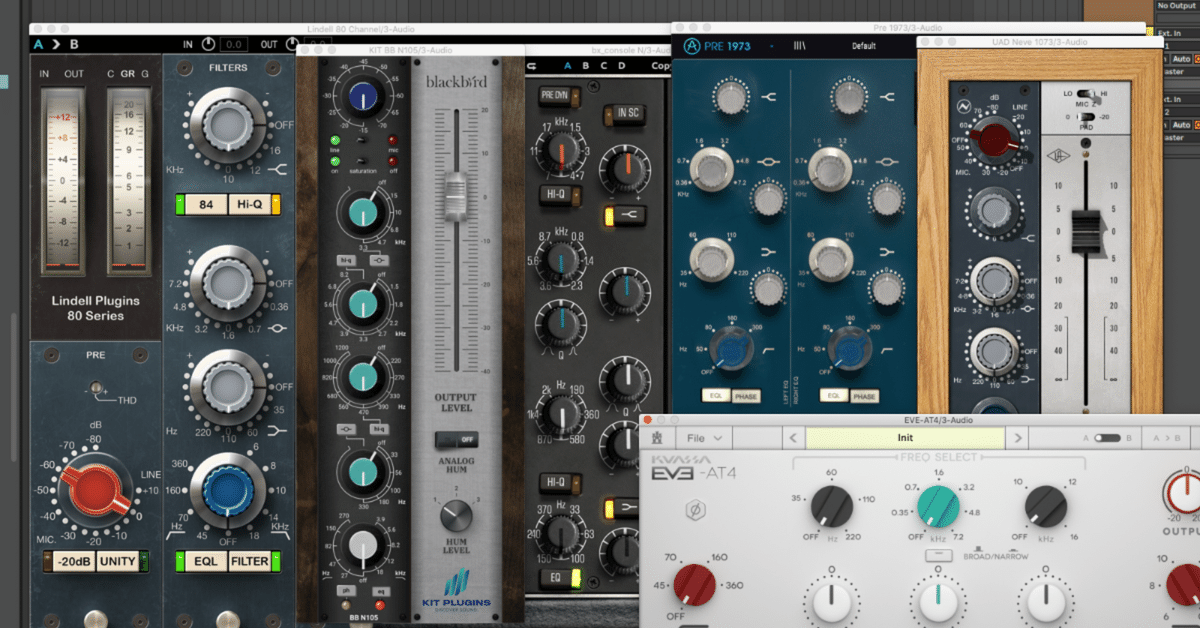Viewport: 1200px width, 628px height.
Task: Select state A in Lindell 80 Channel header
Action: (38, 44)
